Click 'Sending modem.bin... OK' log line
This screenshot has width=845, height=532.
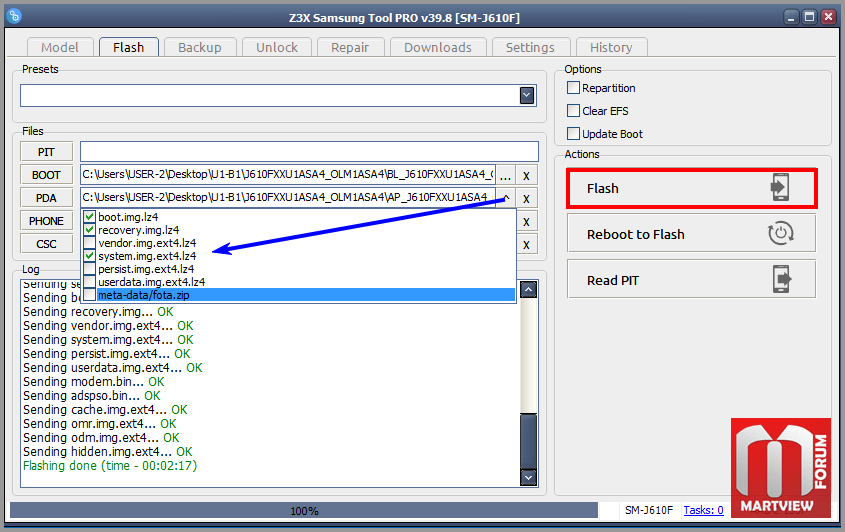click(93, 382)
